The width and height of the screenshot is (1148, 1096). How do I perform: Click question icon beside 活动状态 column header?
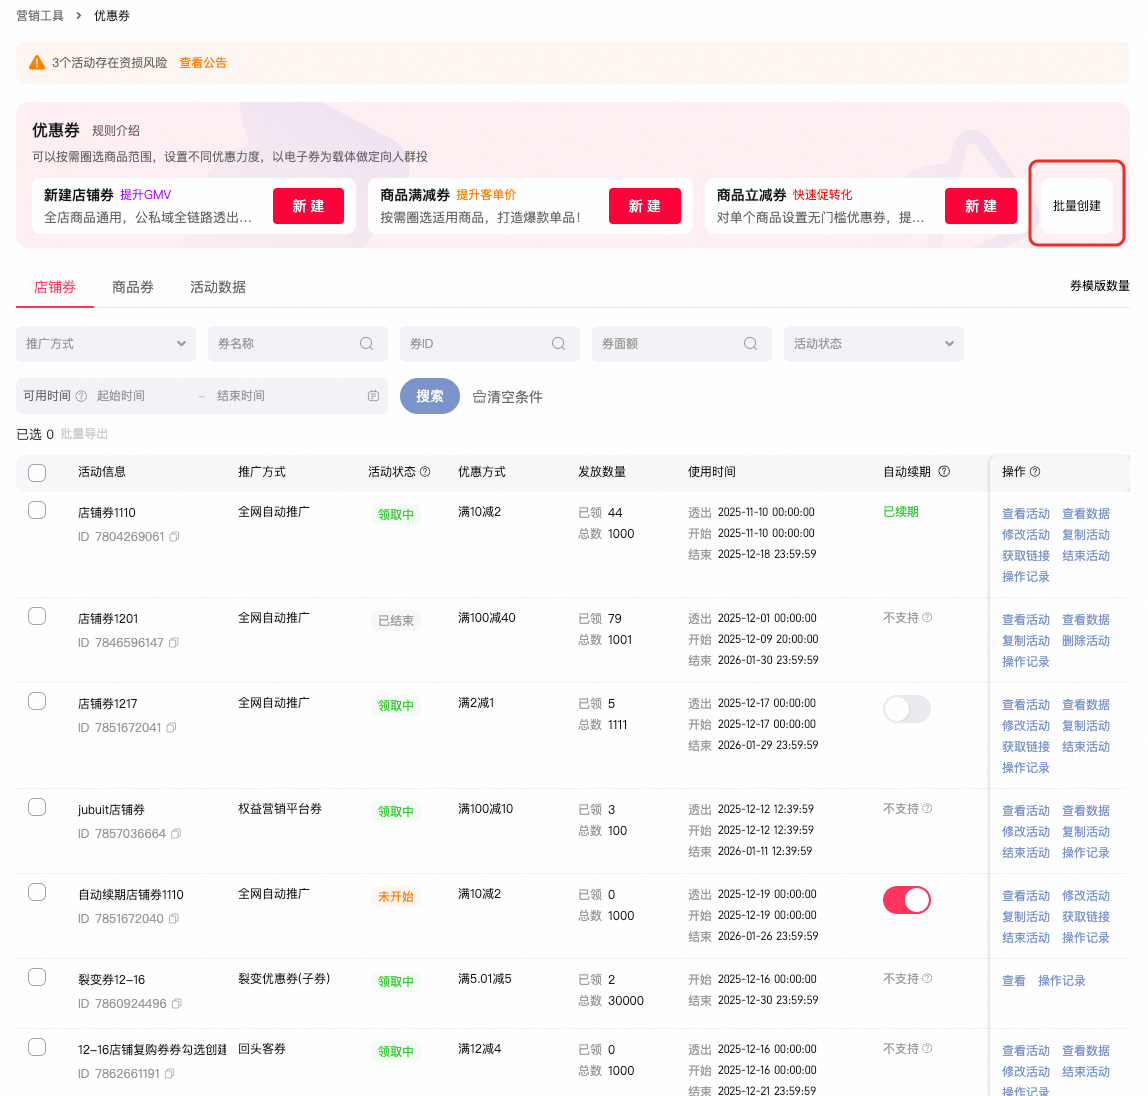pyautogui.click(x=425, y=472)
